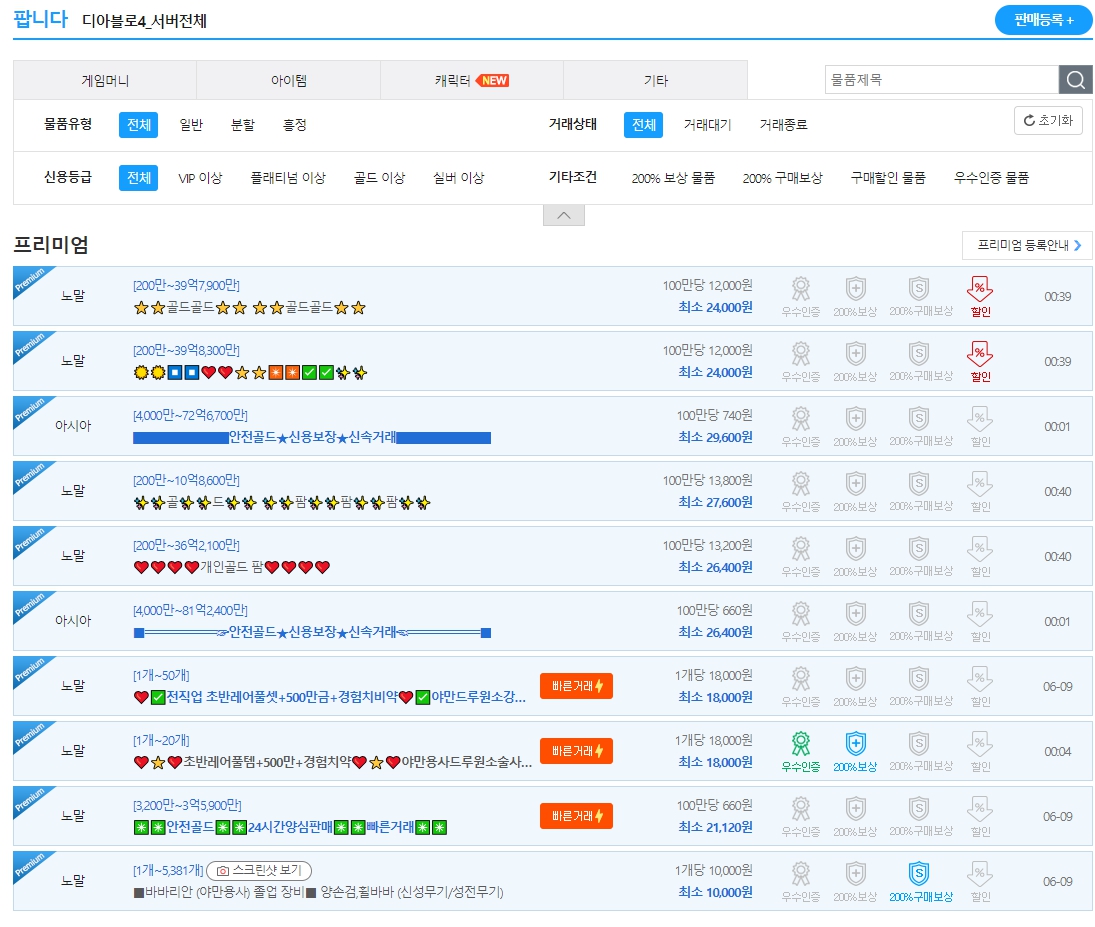Open 프리미엄 등록안내 with its arrow
1095x927 pixels.
point(1027,245)
